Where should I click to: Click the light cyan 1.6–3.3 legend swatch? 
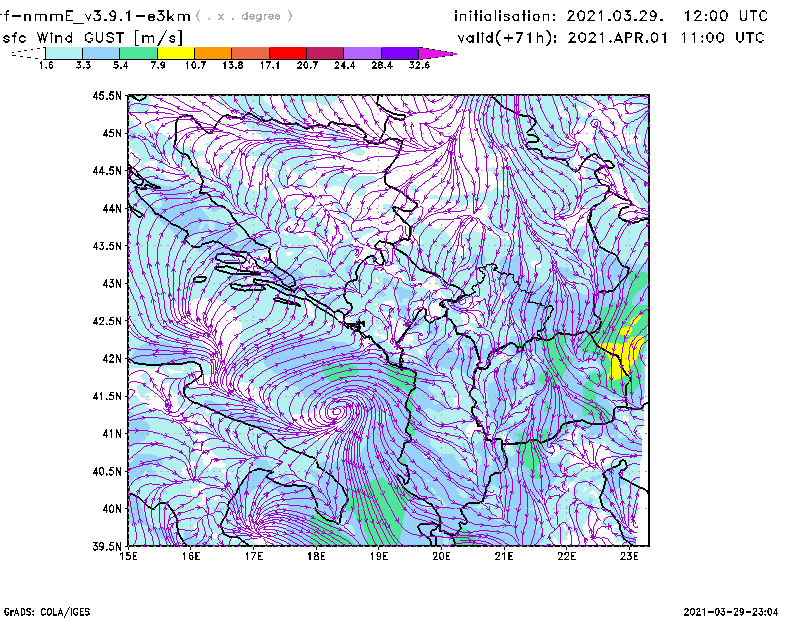pos(64,53)
